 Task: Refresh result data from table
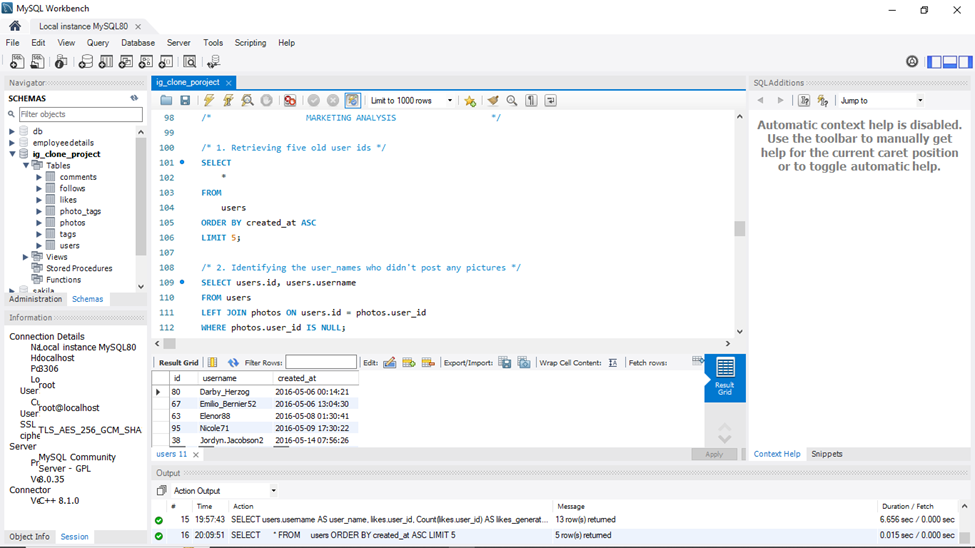pos(233,363)
